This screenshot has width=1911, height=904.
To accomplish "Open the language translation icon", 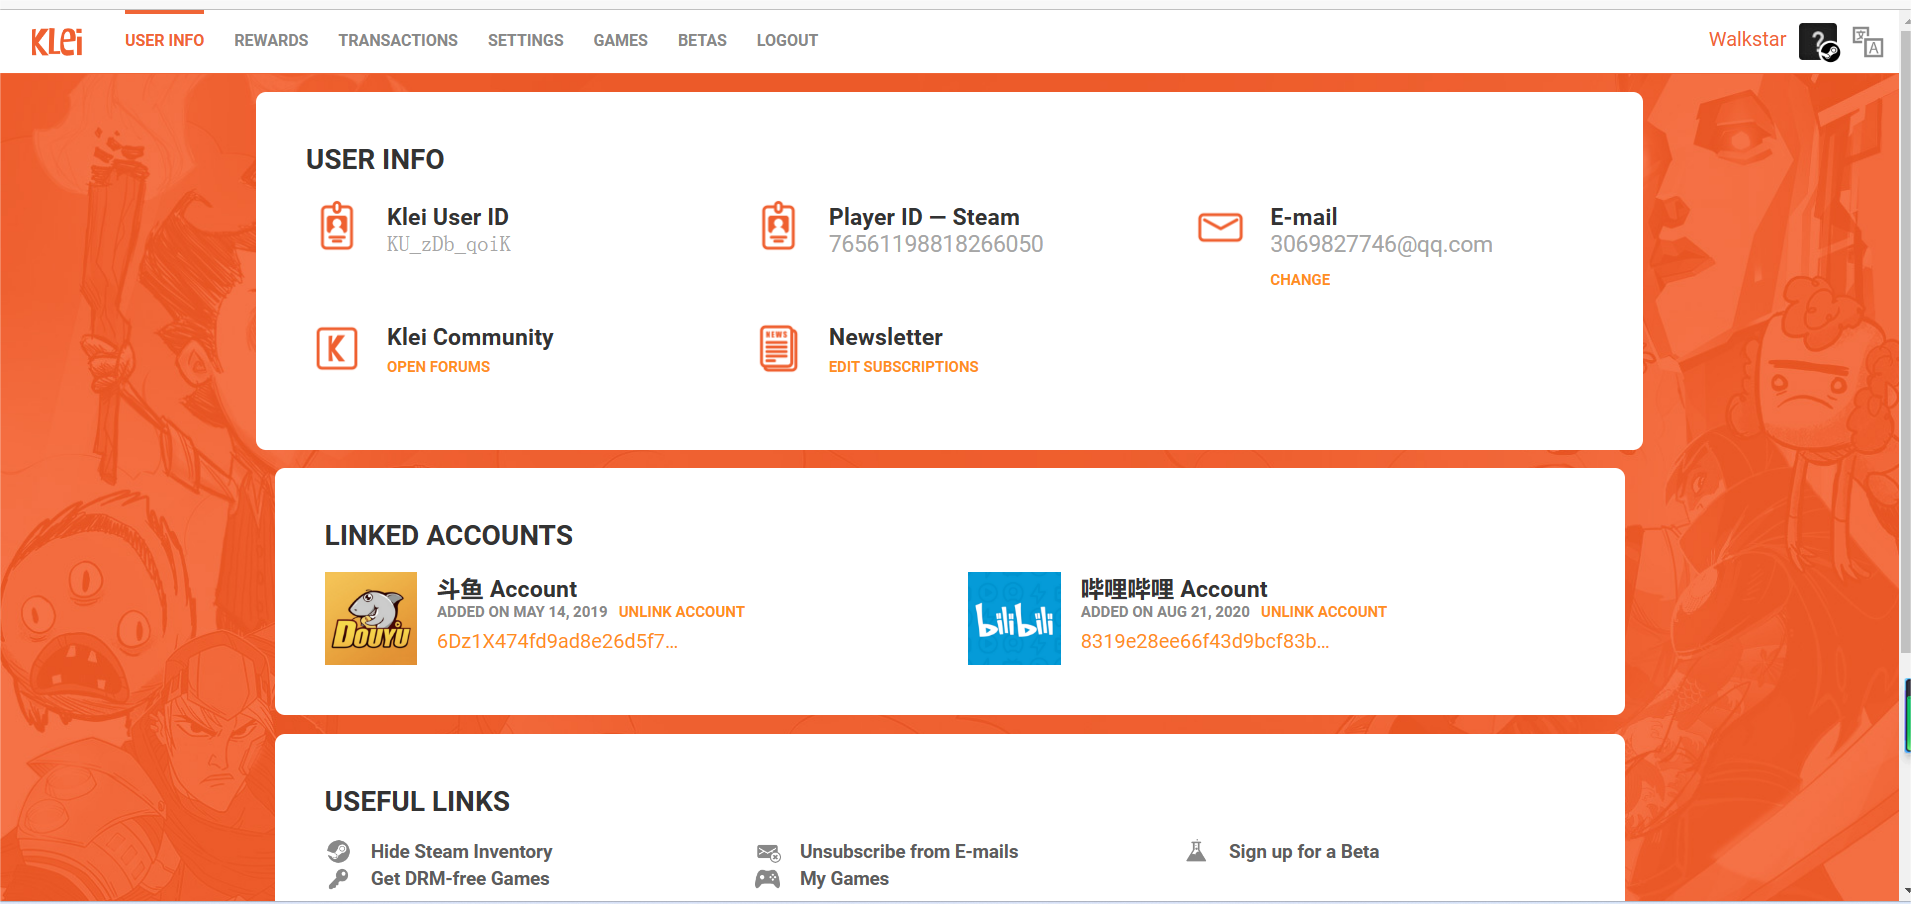I will pos(1867,41).
